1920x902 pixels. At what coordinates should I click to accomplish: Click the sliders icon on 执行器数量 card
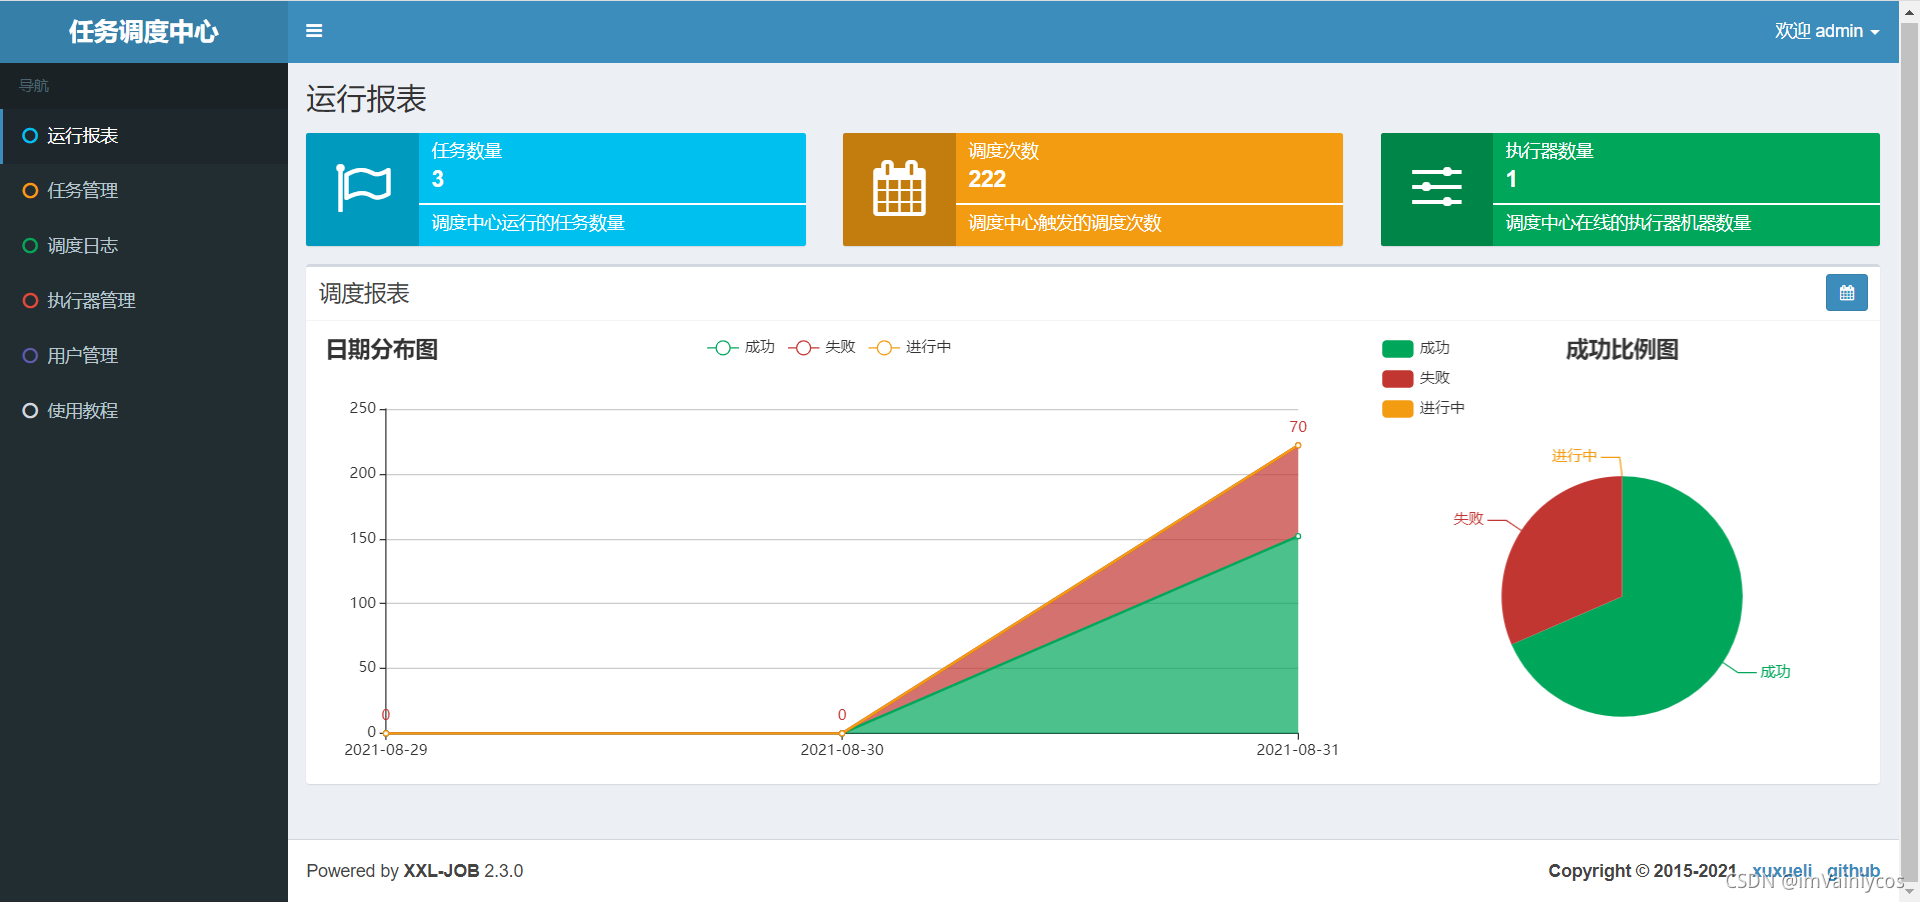(1437, 187)
